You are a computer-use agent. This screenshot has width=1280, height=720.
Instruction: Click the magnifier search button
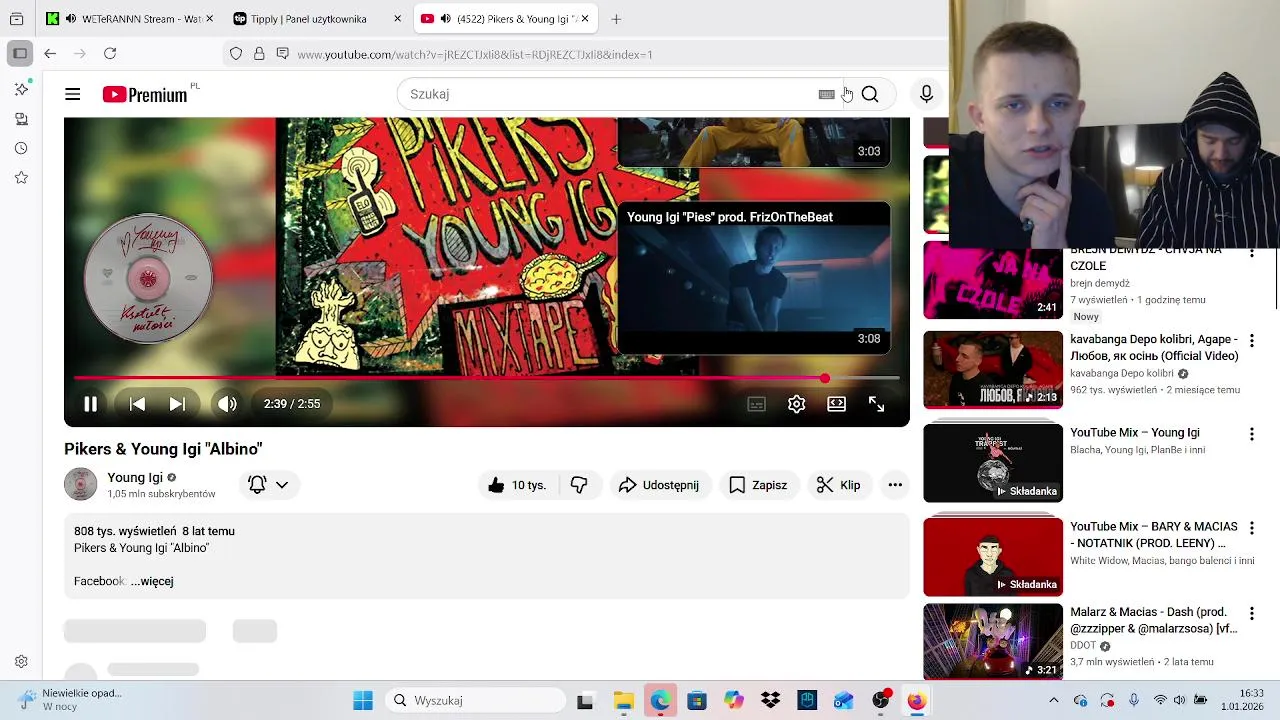click(870, 94)
